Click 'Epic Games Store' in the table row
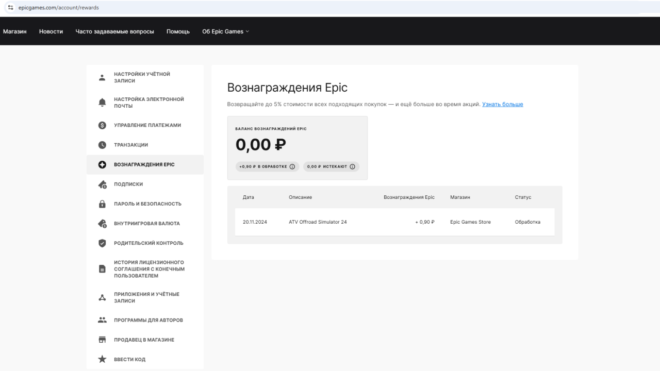Image resolution: width=660 pixels, height=371 pixels. 470,222
